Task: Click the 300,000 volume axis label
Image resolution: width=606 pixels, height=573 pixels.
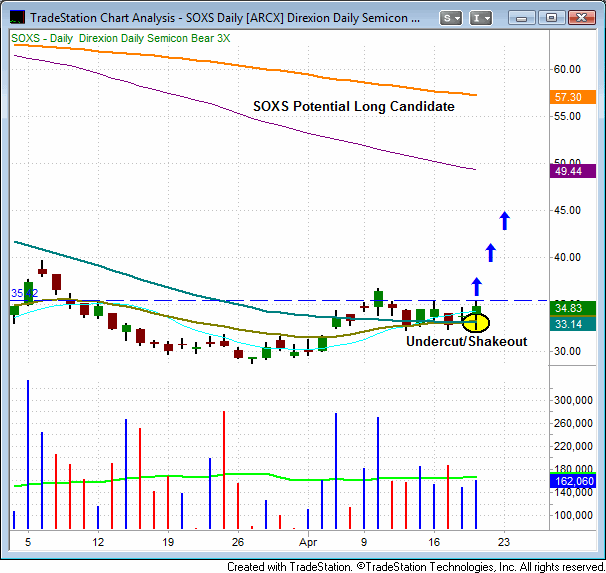Action: point(573,400)
